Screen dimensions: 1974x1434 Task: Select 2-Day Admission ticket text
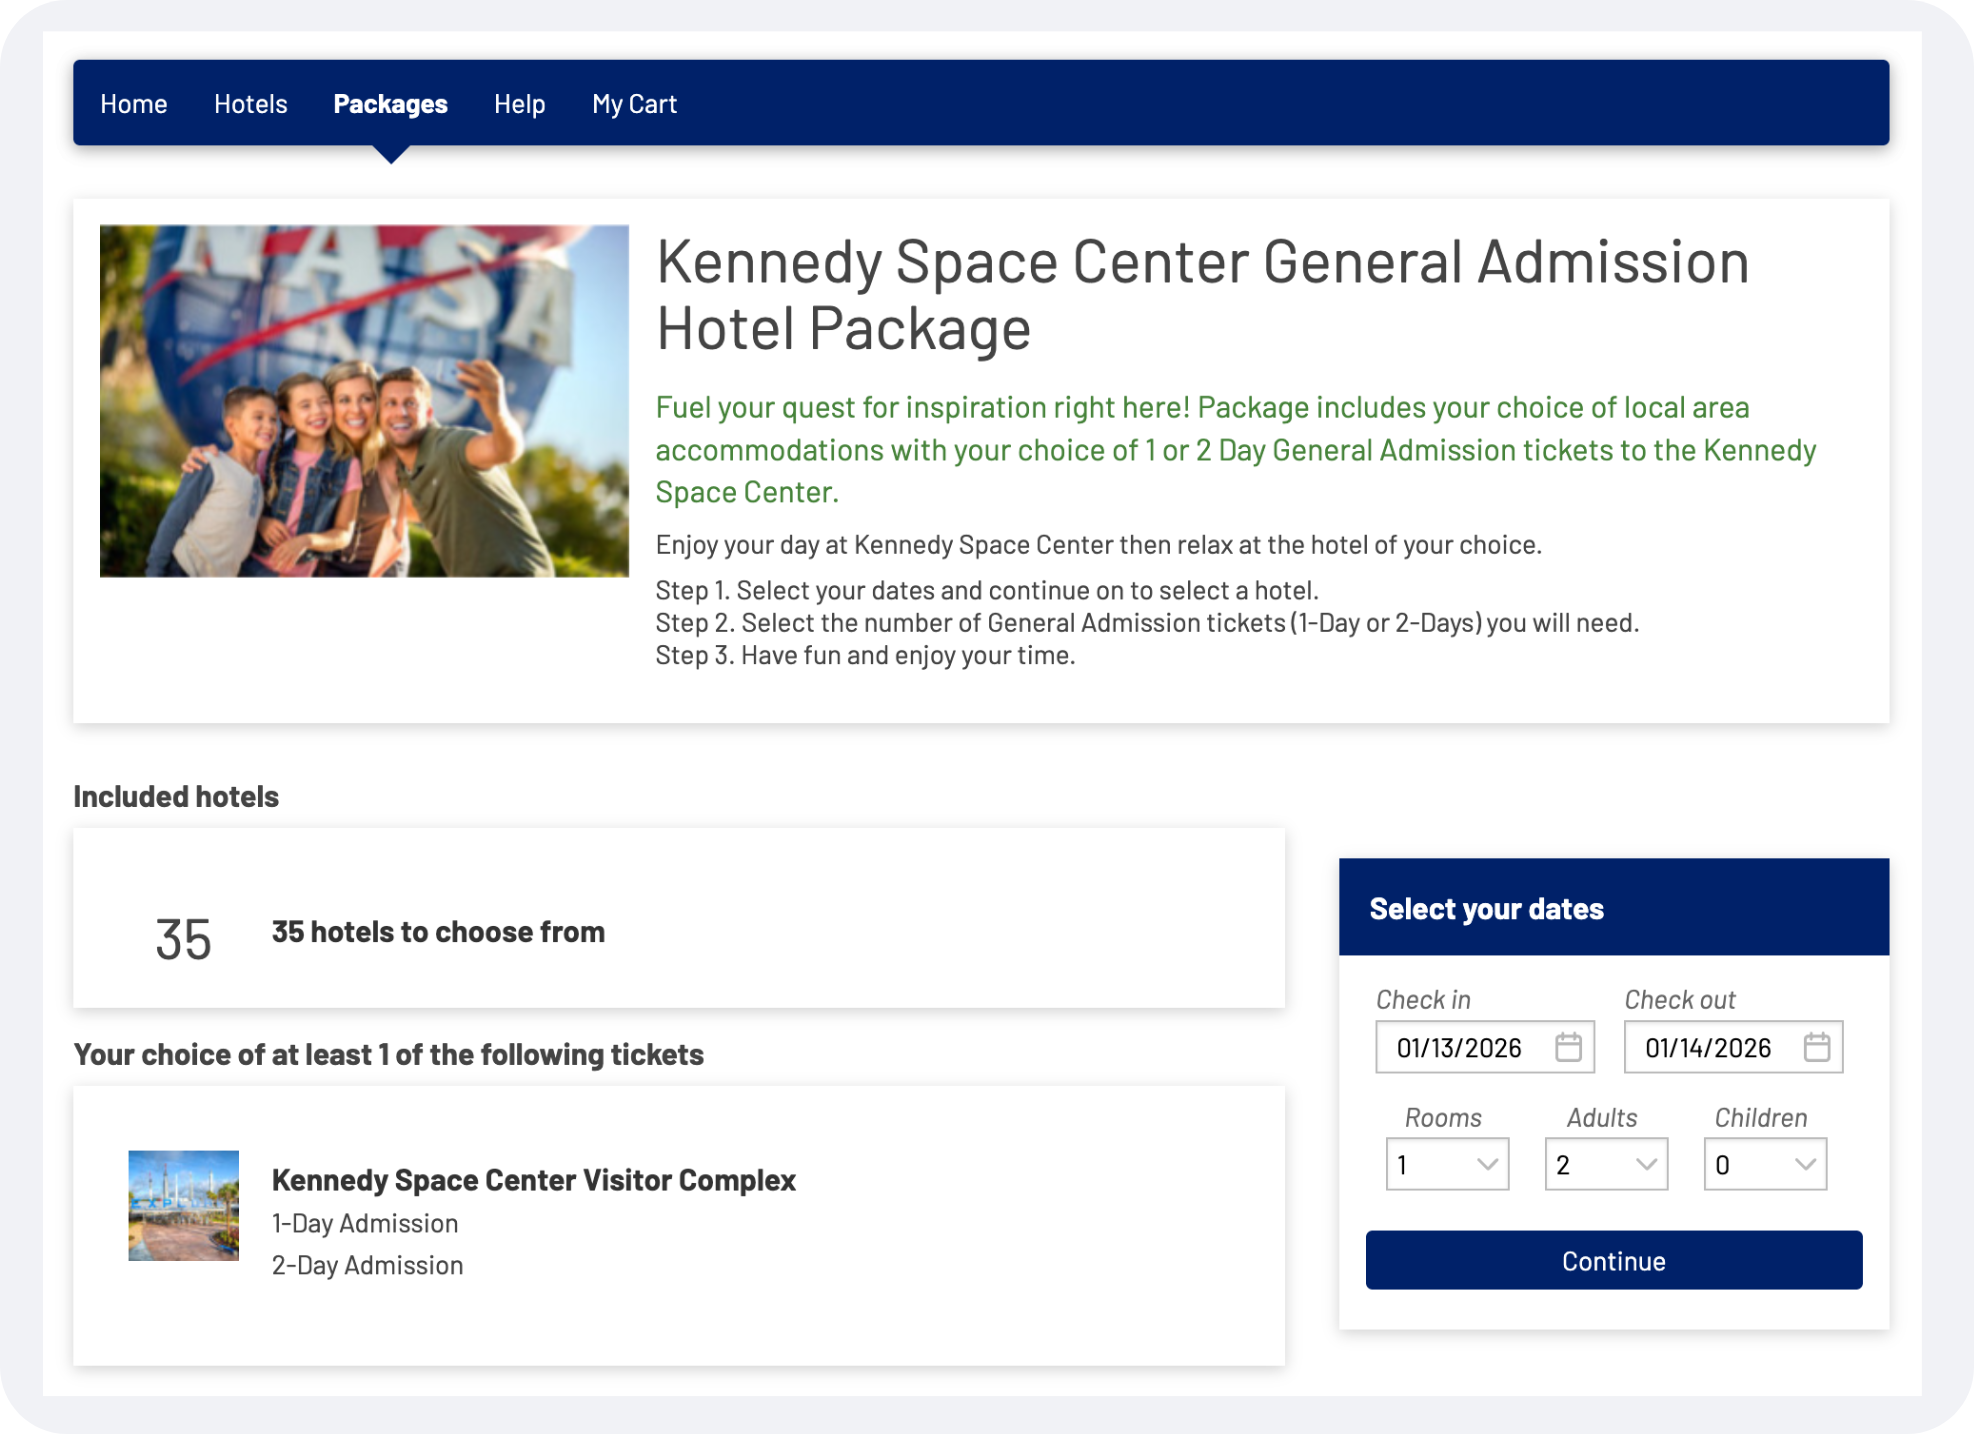(367, 1265)
